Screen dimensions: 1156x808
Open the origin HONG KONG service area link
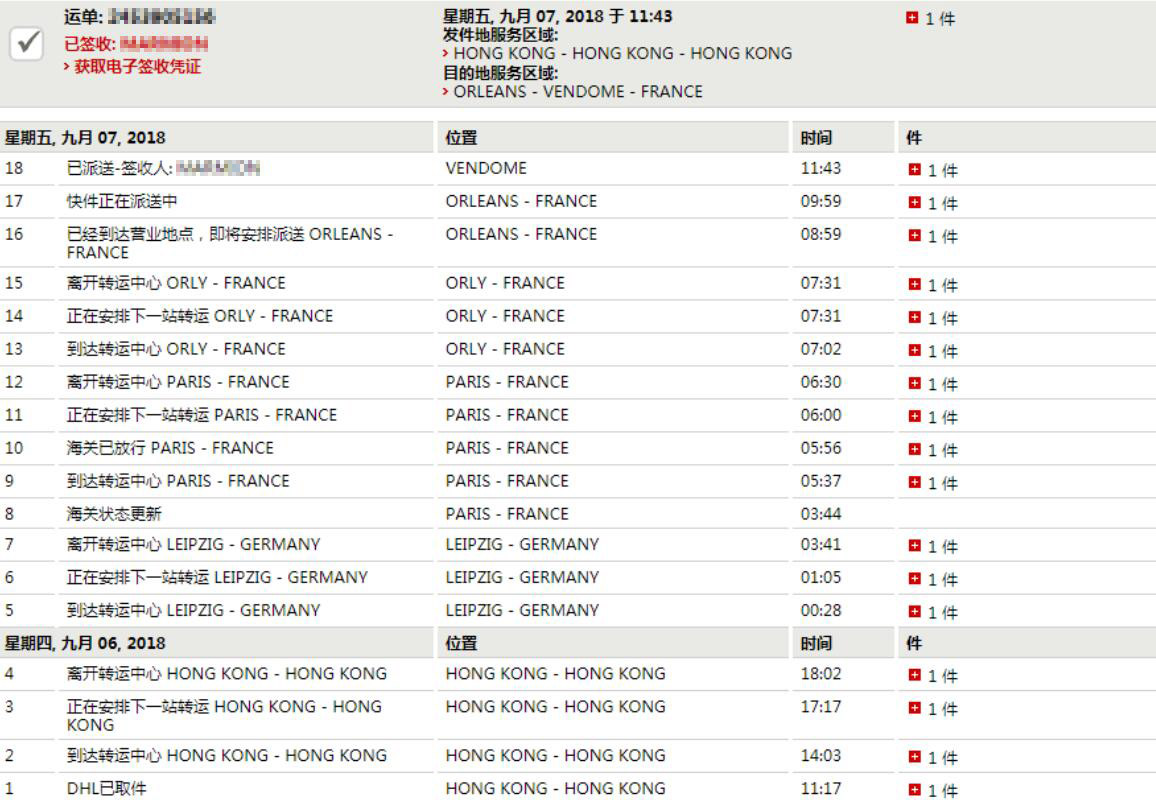click(x=622, y=53)
